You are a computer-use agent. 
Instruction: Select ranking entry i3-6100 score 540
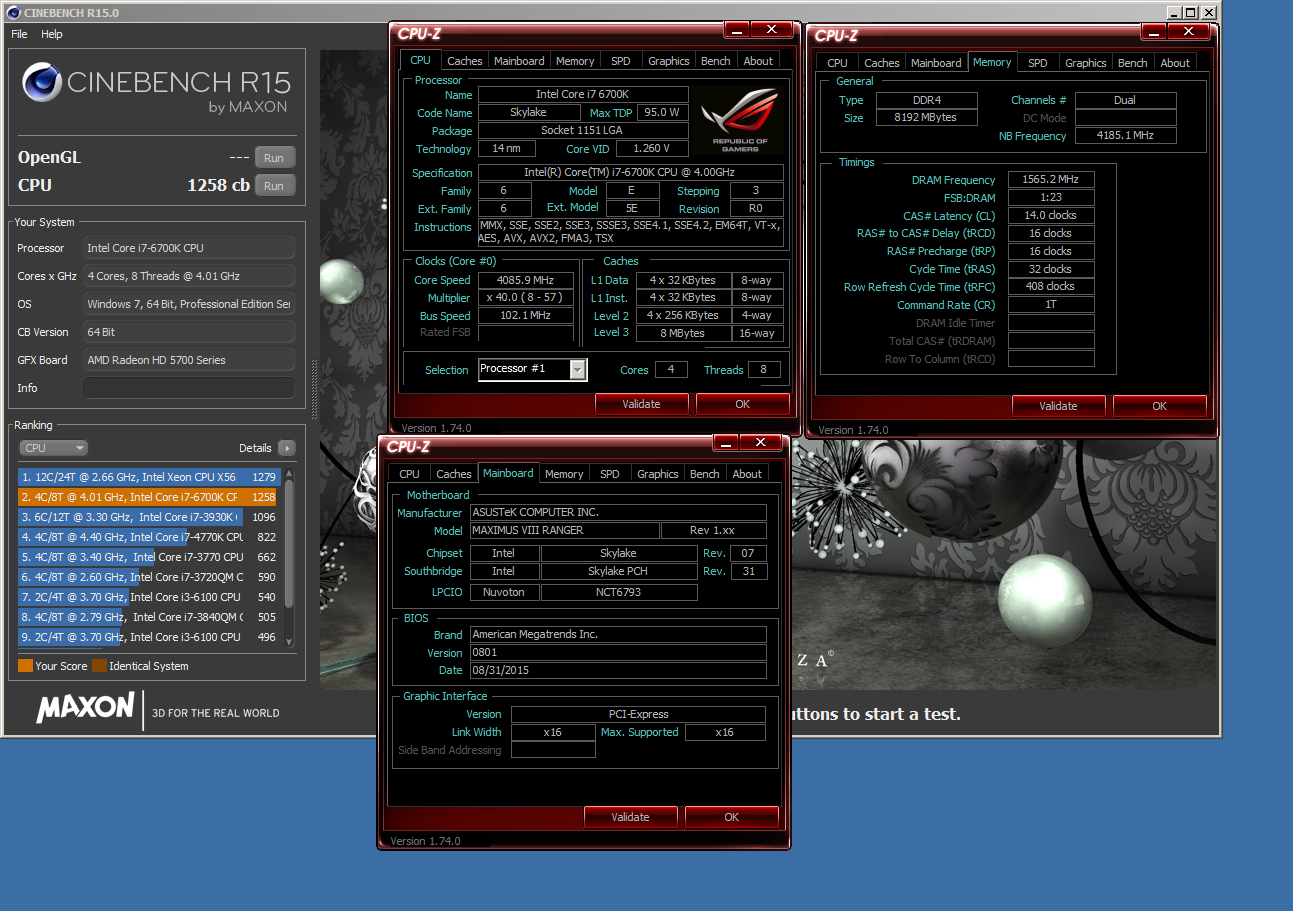pyautogui.click(x=148, y=597)
